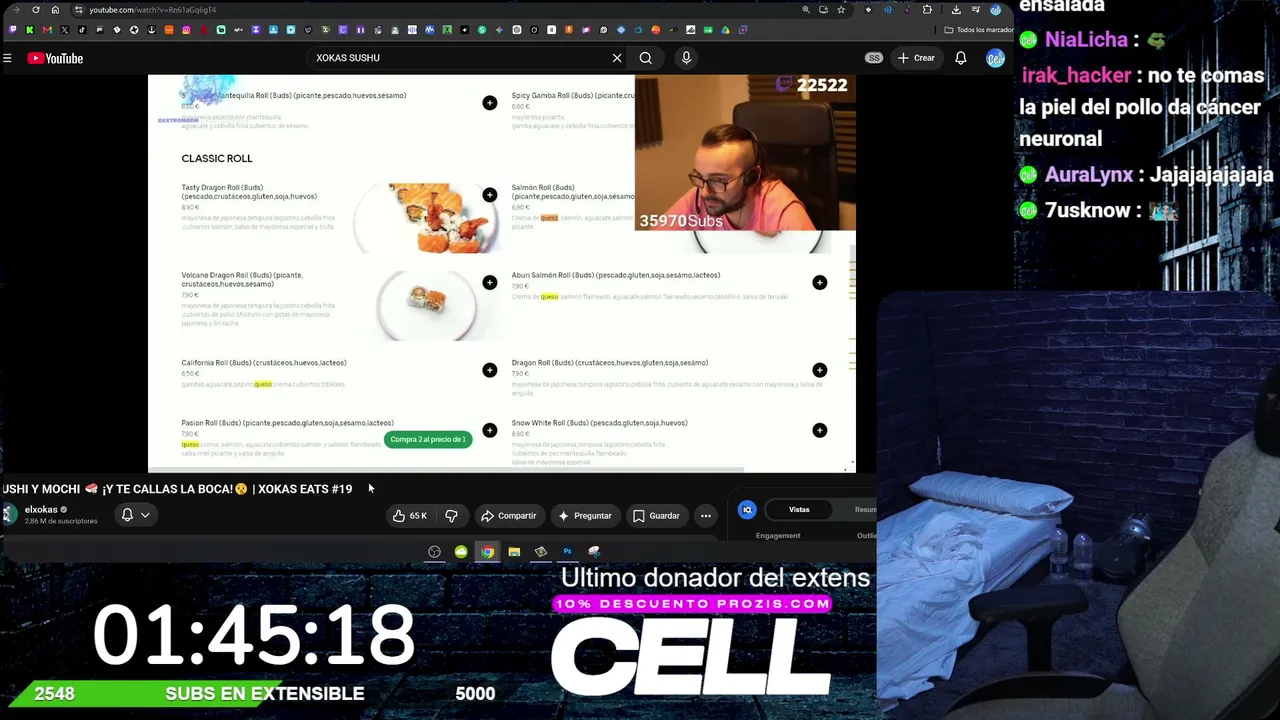The height and width of the screenshot is (720, 1280).
Task: Open the green cloud app in taskbar
Action: click(x=461, y=552)
